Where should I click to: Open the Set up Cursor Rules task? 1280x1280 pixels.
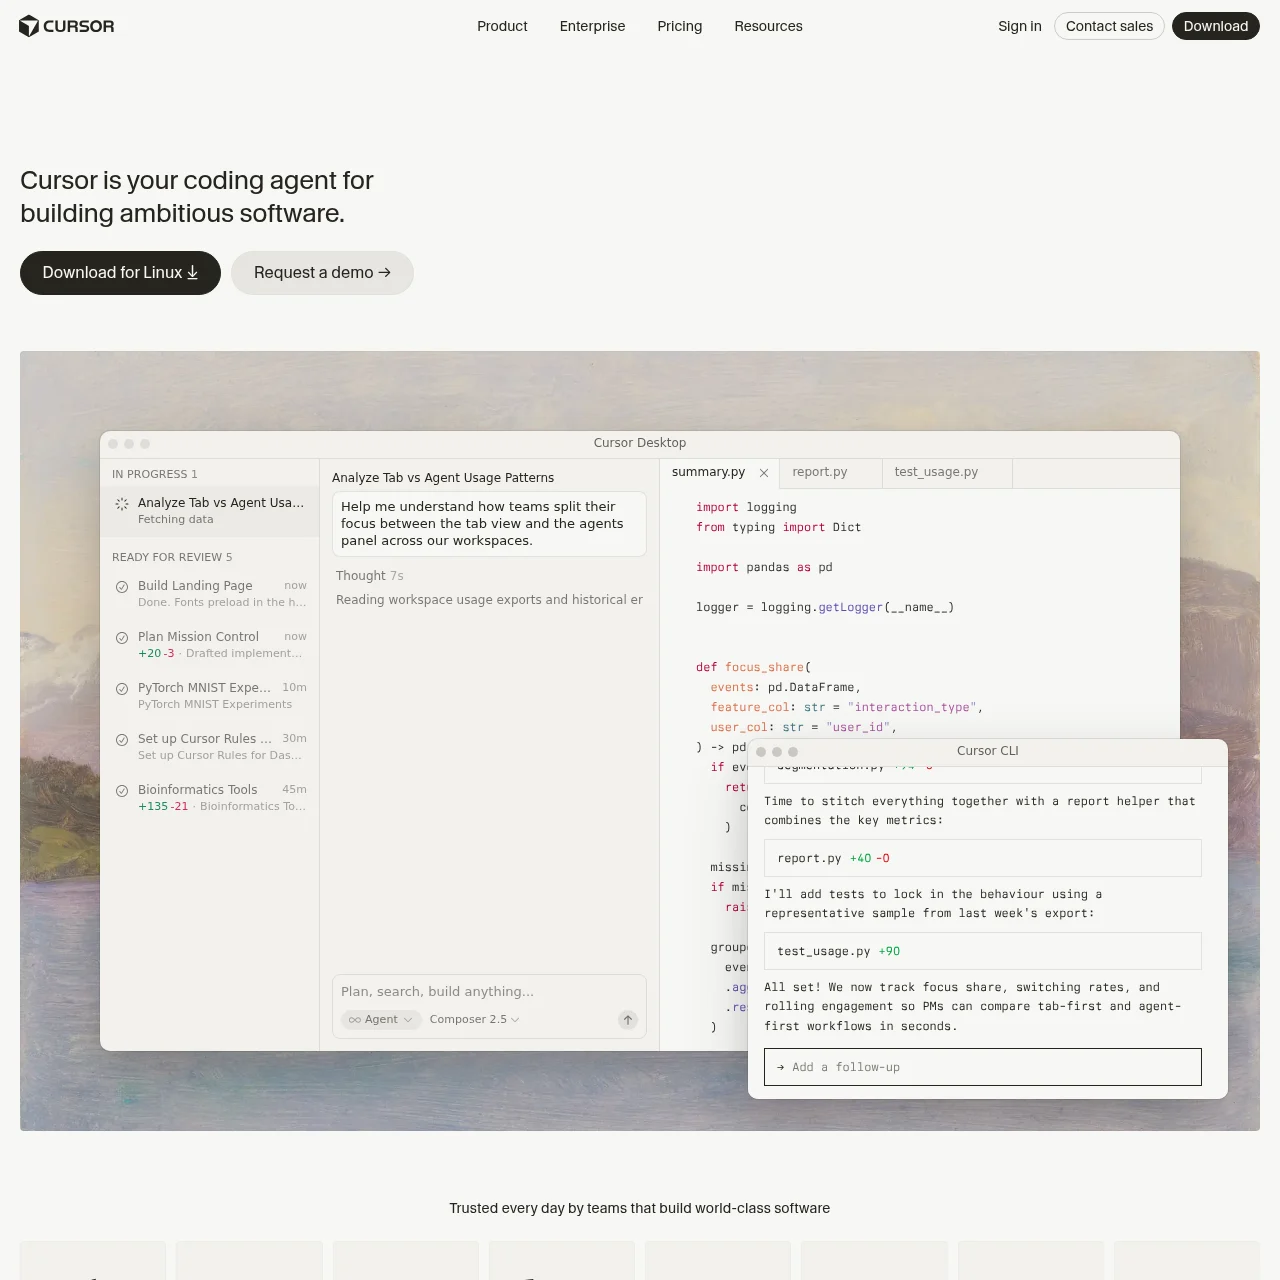(210, 746)
